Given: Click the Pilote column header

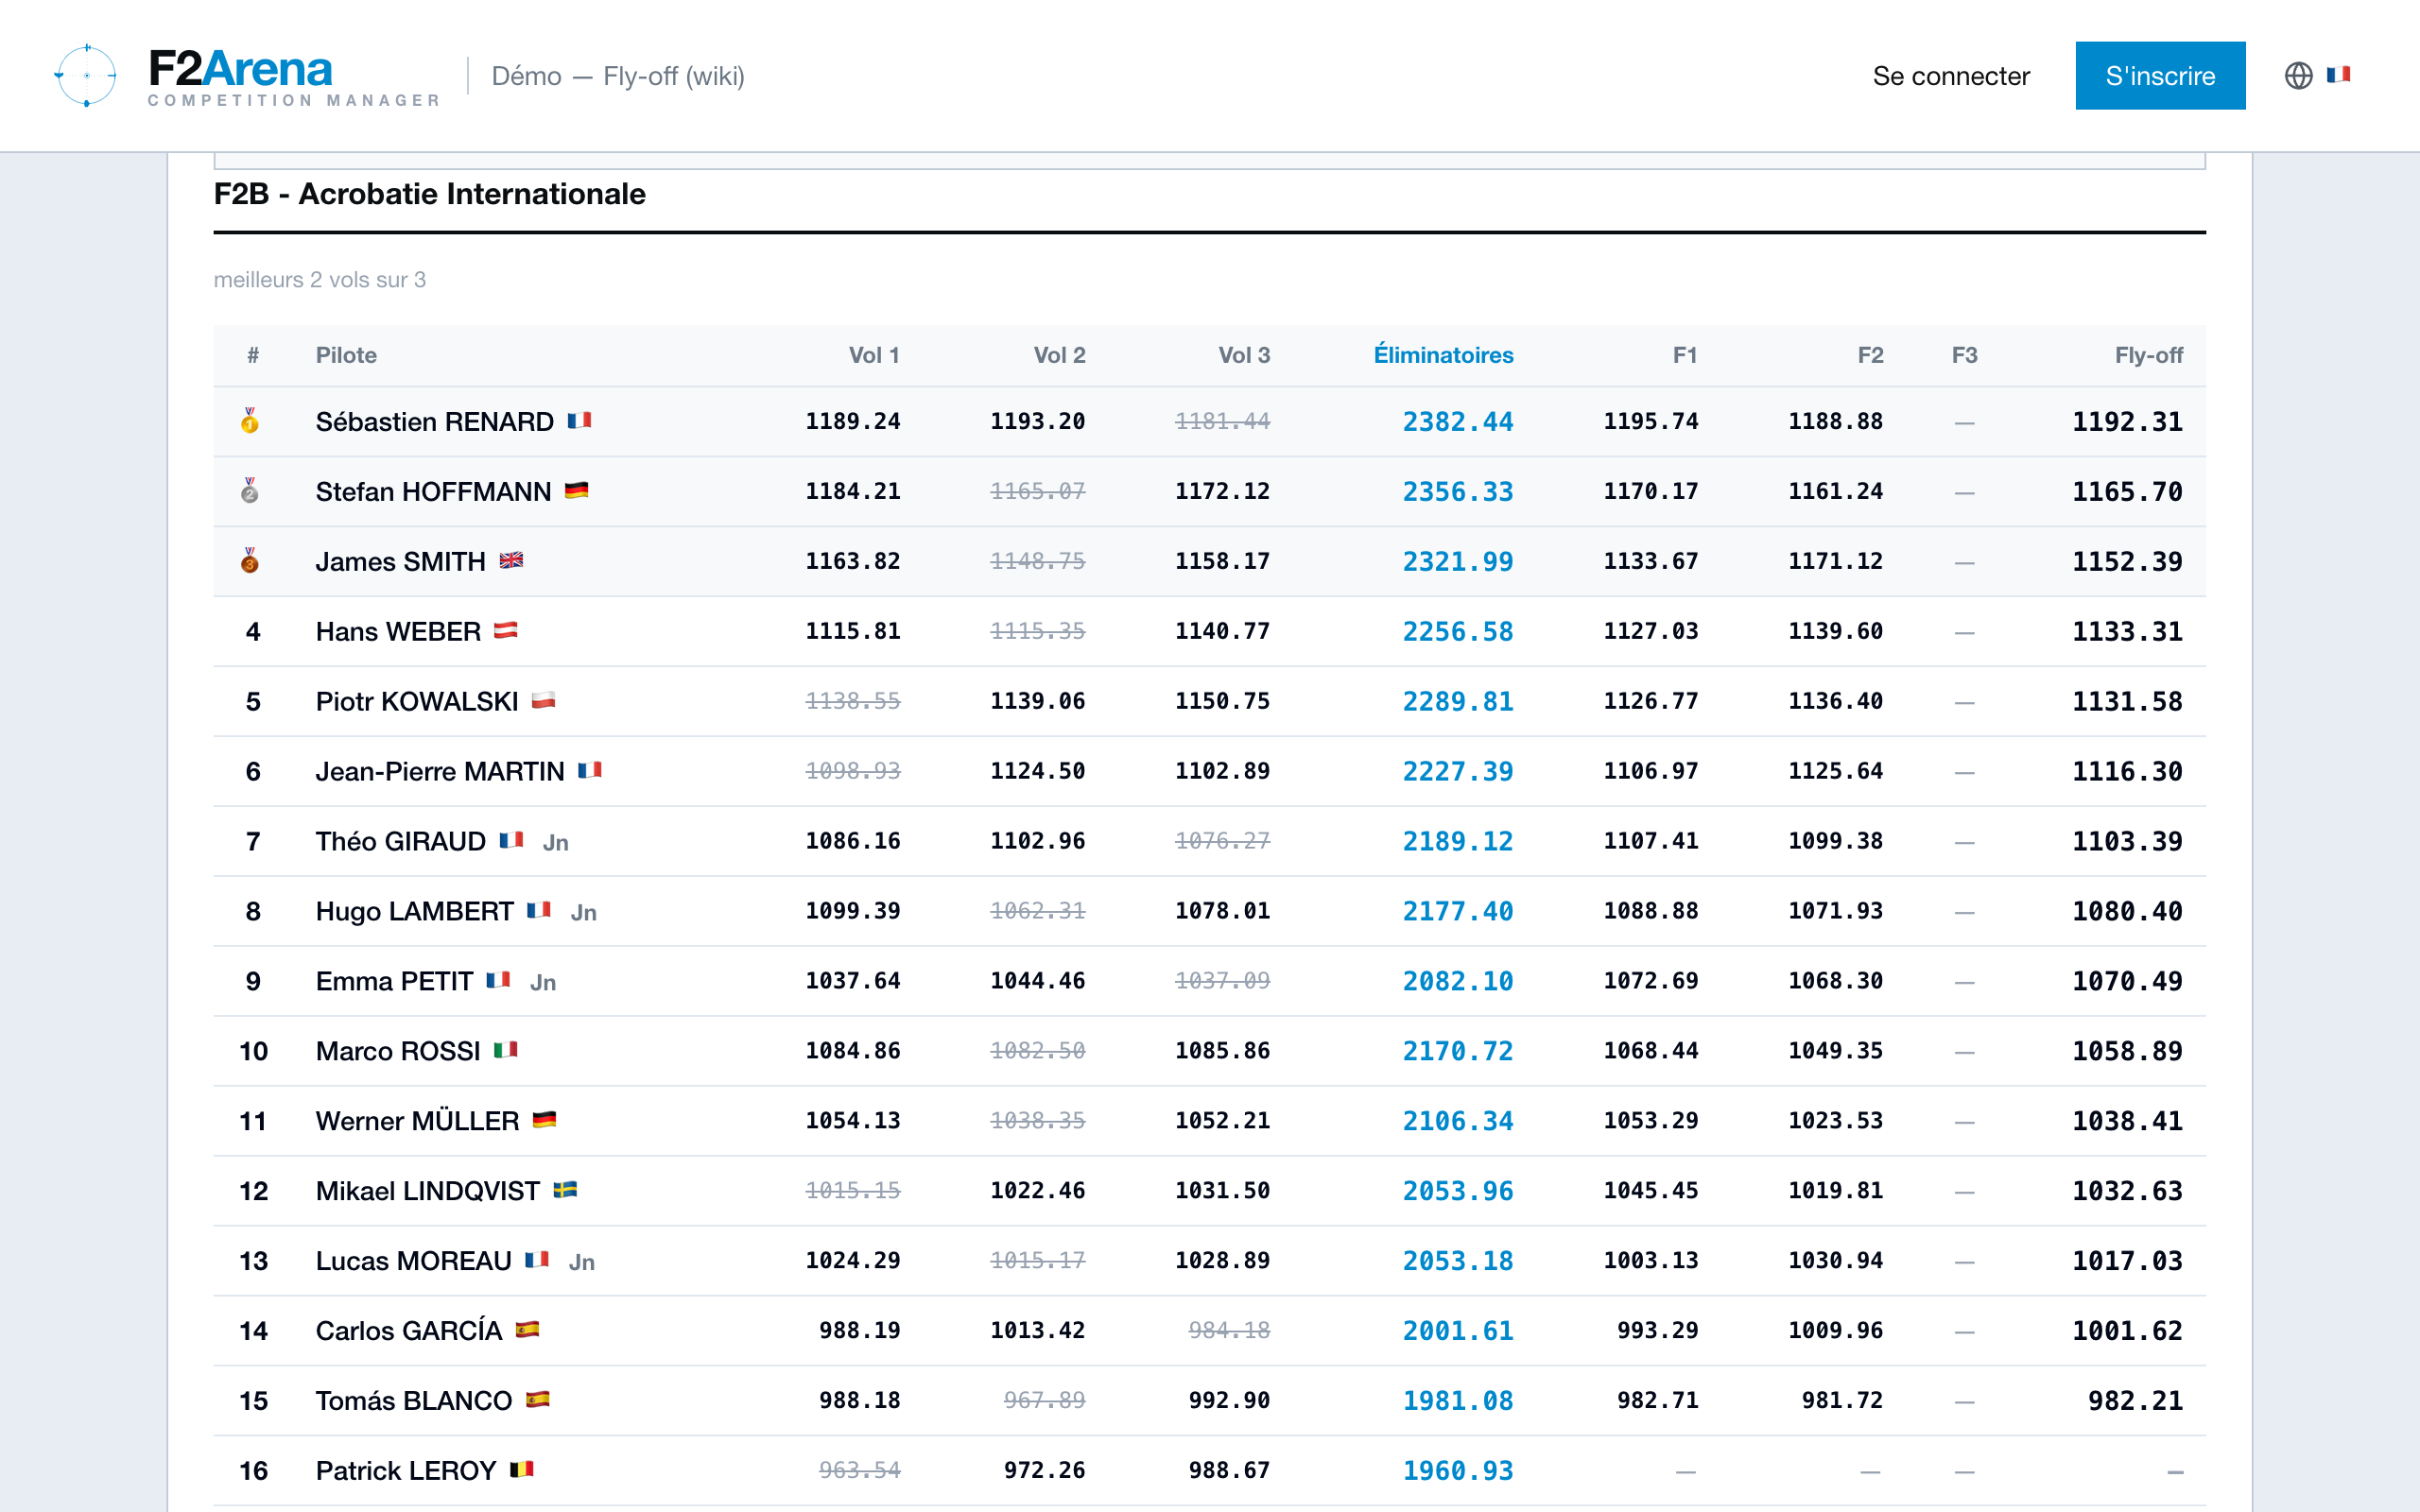Looking at the screenshot, I should (x=346, y=355).
